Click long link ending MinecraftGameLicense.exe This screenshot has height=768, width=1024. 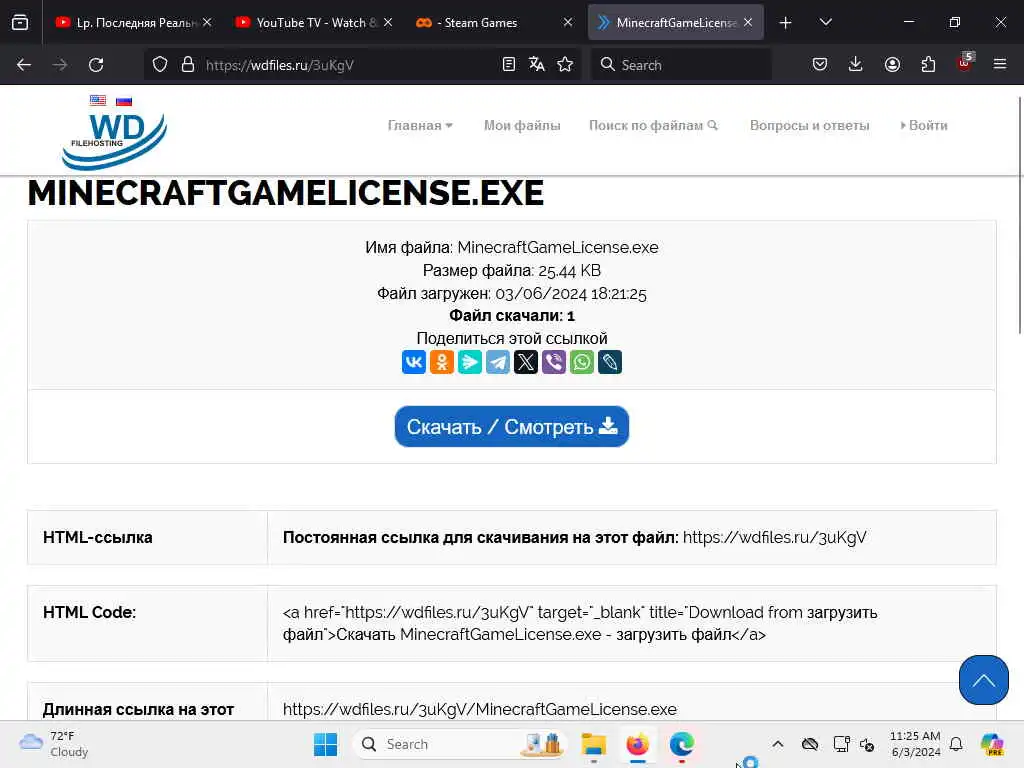[x=479, y=709]
